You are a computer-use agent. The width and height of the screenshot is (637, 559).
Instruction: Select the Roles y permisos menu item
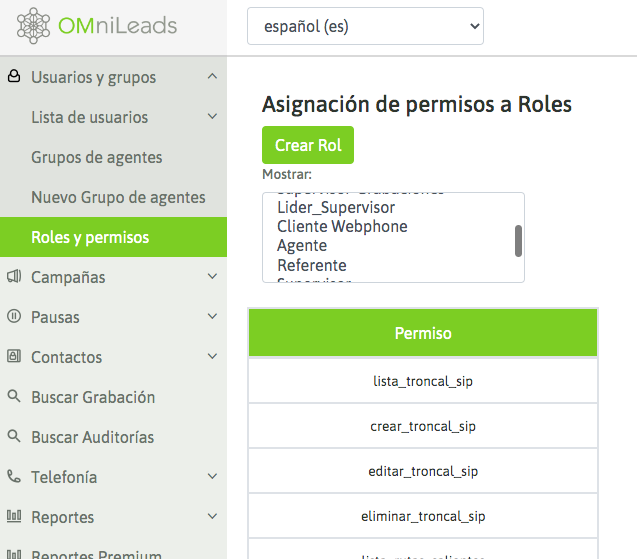[90, 237]
